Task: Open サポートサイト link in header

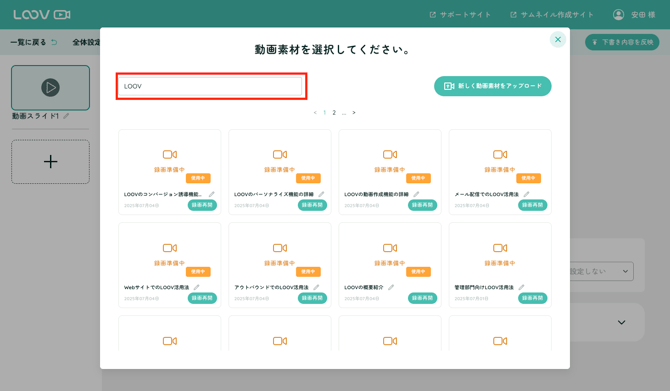Action: pos(460,15)
